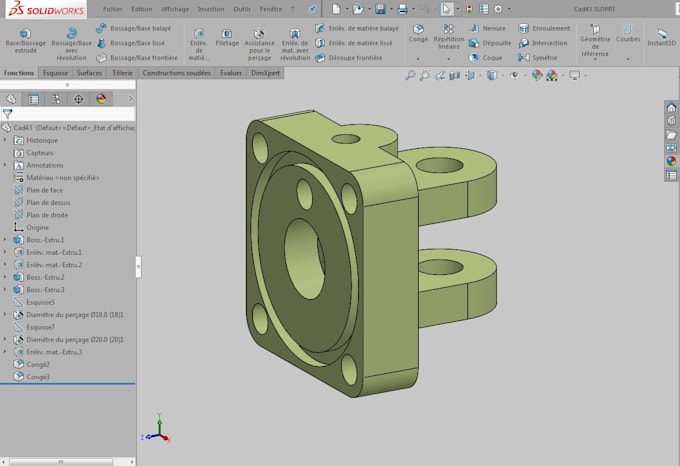Click the New document icon

337,9
